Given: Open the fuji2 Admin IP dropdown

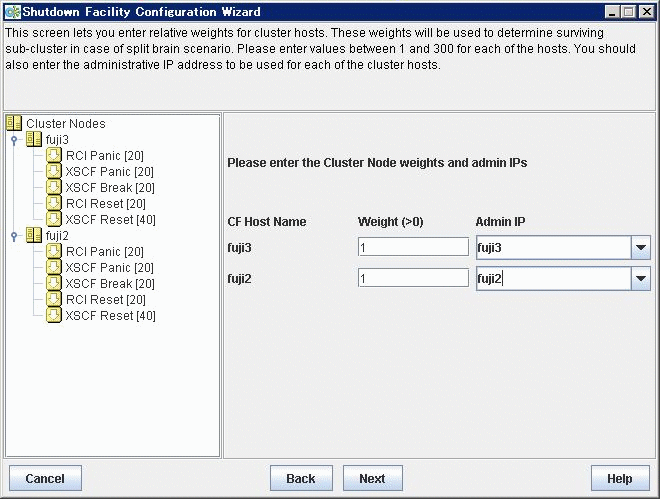Looking at the screenshot, I should tap(641, 279).
